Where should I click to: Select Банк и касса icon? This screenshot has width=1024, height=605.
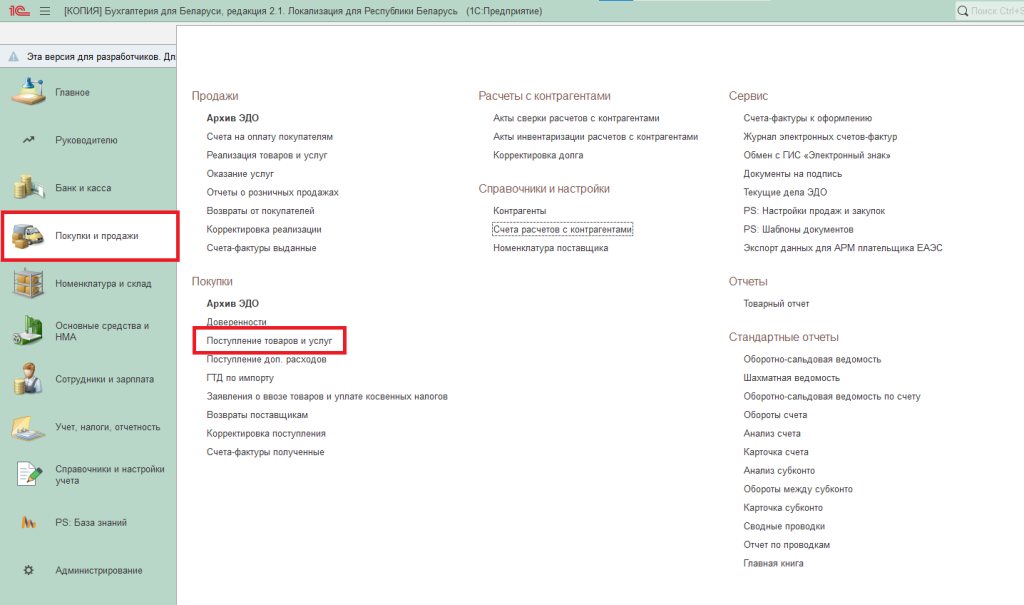tap(28, 187)
